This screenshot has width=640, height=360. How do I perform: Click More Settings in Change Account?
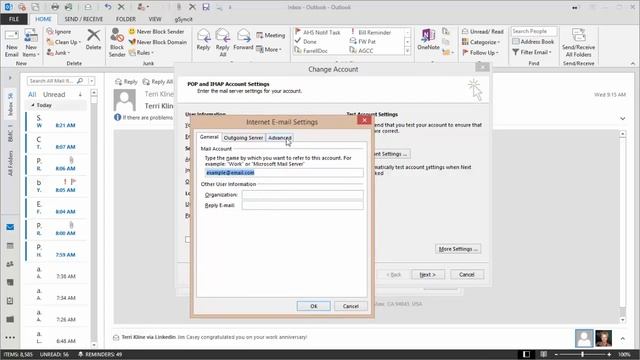458,249
